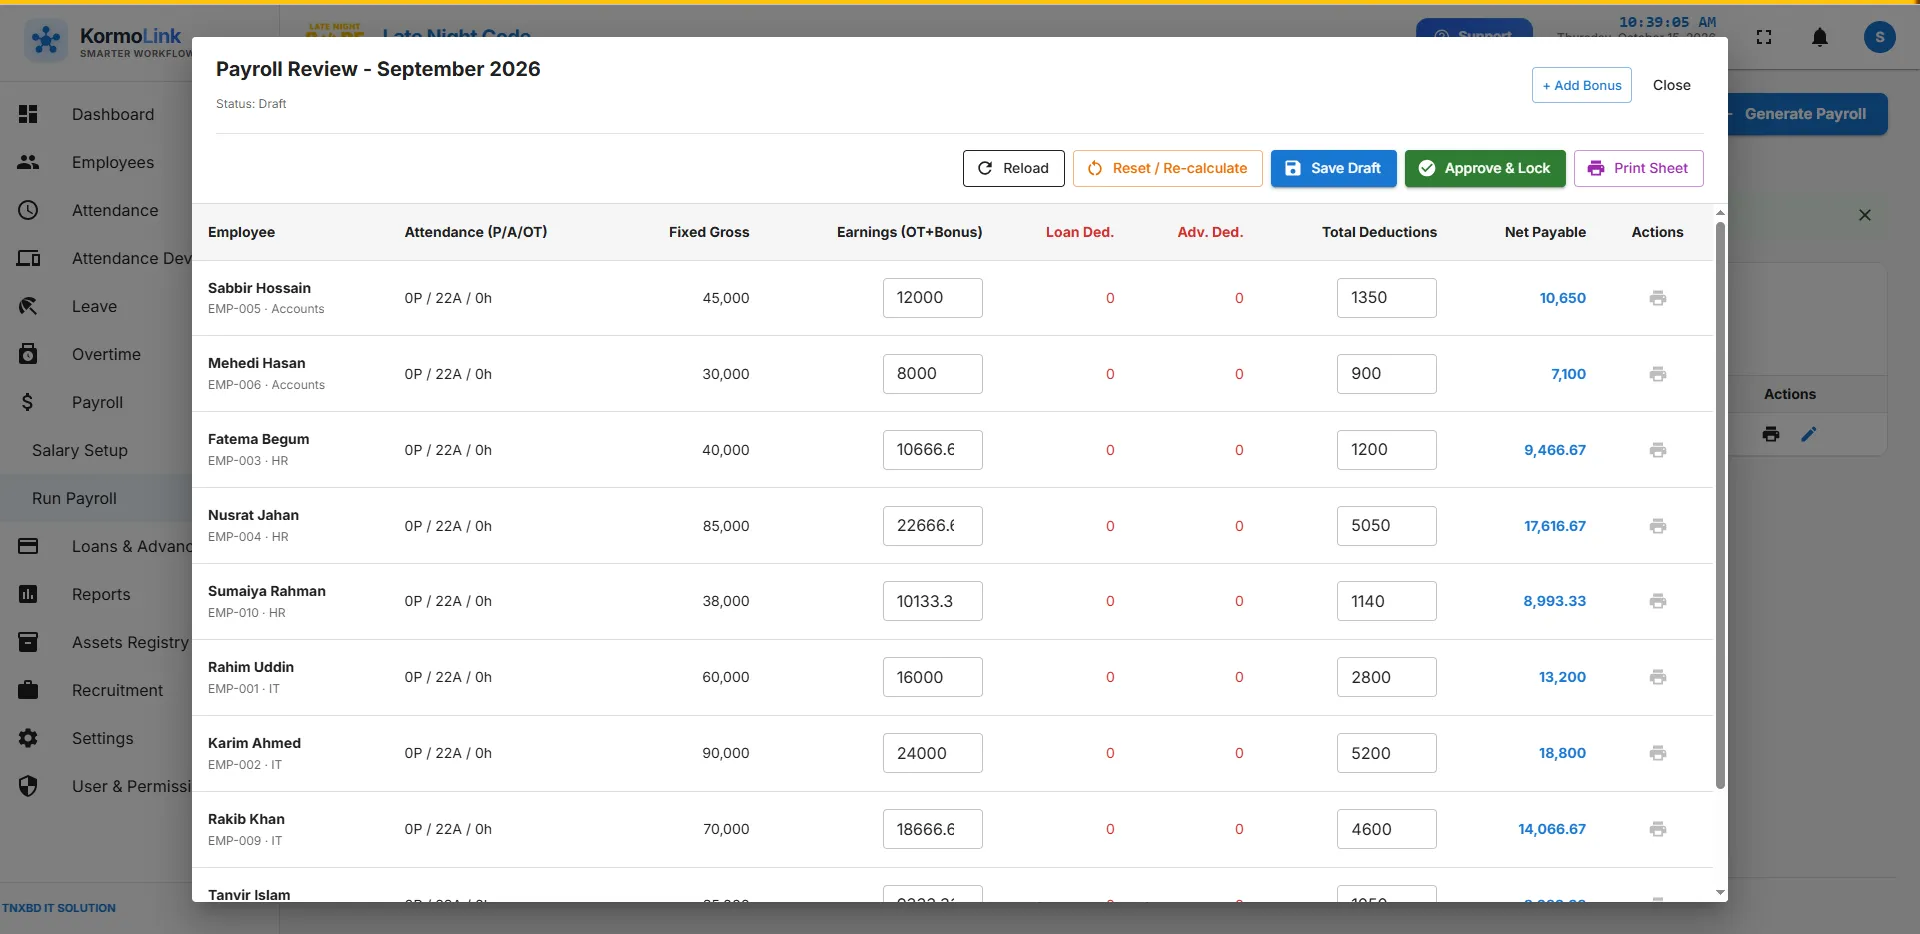Click the dialog vertical scrollbar thumb

pyautogui.click(x=1720, y=505)
